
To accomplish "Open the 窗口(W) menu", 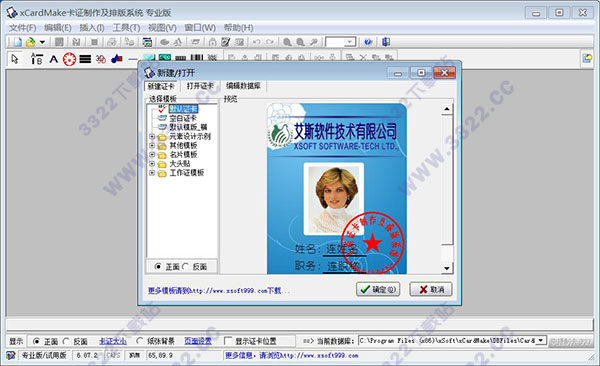I will click(x=200, y=28).
